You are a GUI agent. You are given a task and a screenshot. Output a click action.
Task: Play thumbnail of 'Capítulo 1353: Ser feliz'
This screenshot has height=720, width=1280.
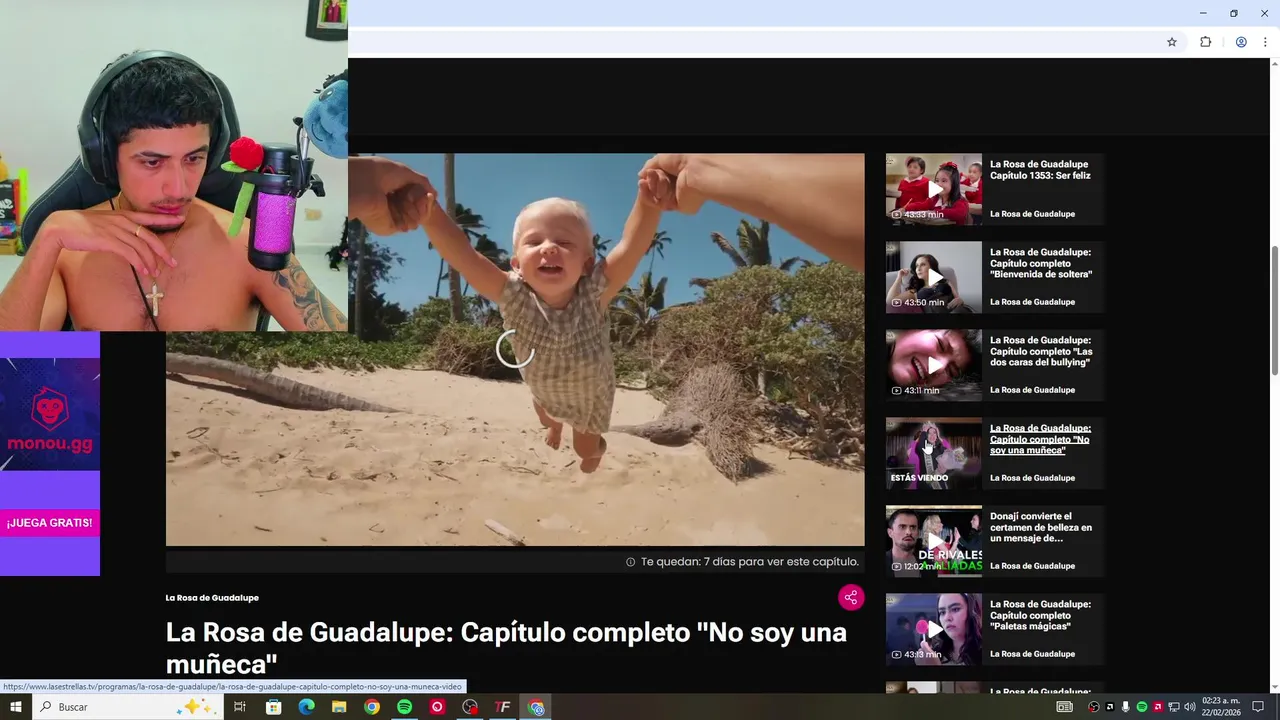(x=934, y=189)
